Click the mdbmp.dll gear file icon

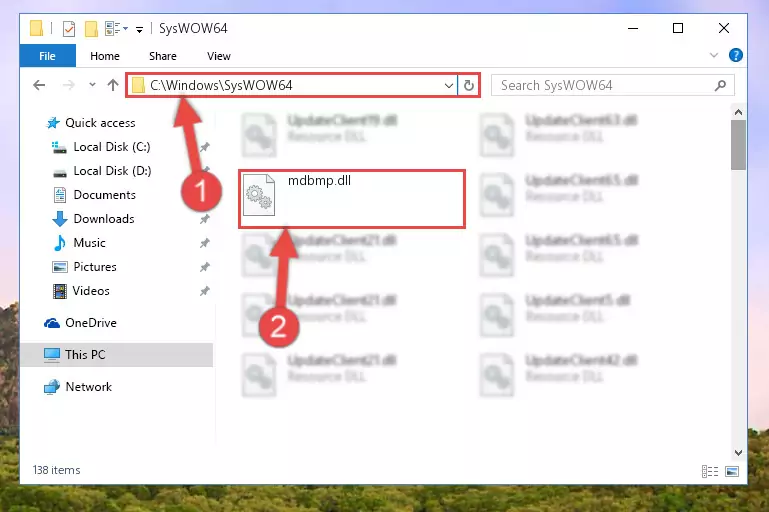[x=259, y=195]
